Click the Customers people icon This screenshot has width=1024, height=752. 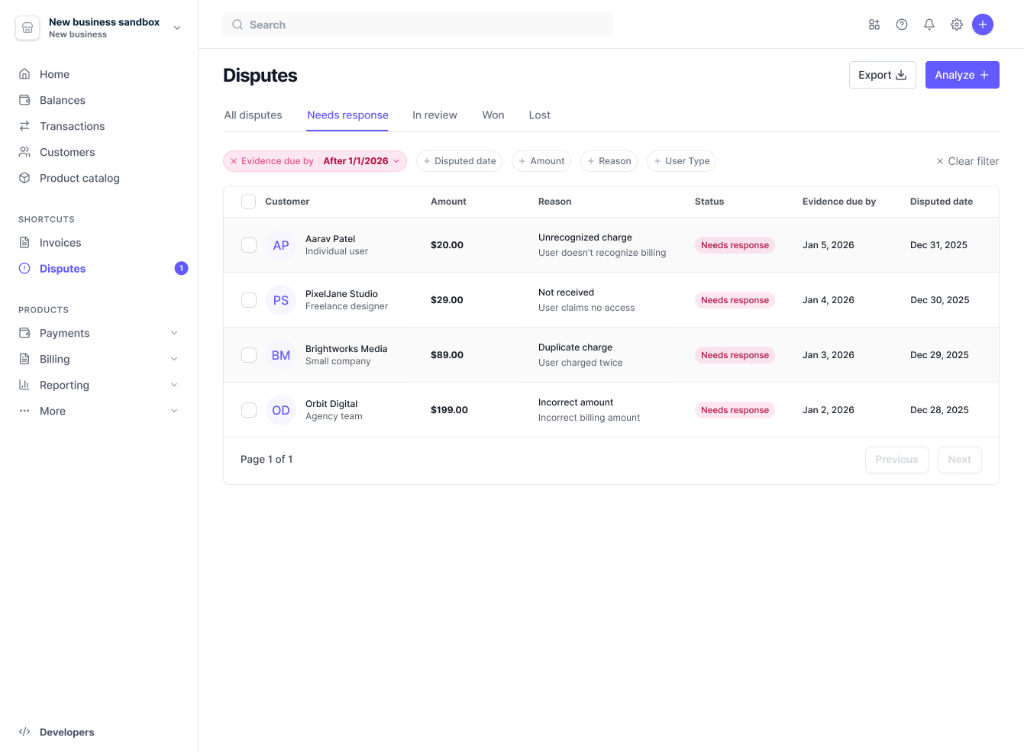click(24, 152)
